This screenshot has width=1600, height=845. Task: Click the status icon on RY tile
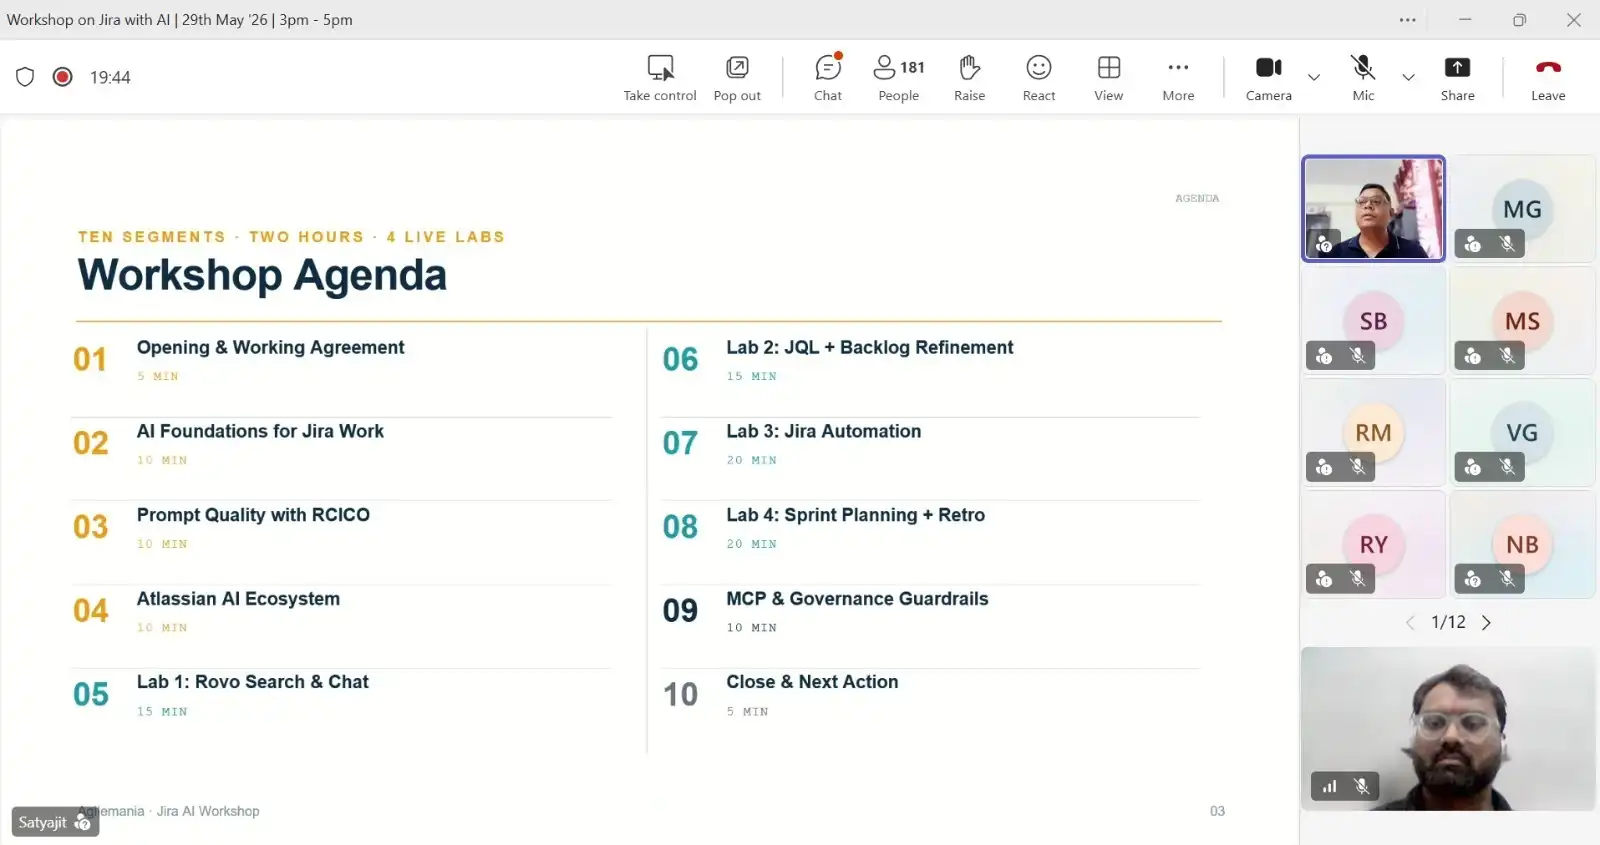coord(1324,579)
